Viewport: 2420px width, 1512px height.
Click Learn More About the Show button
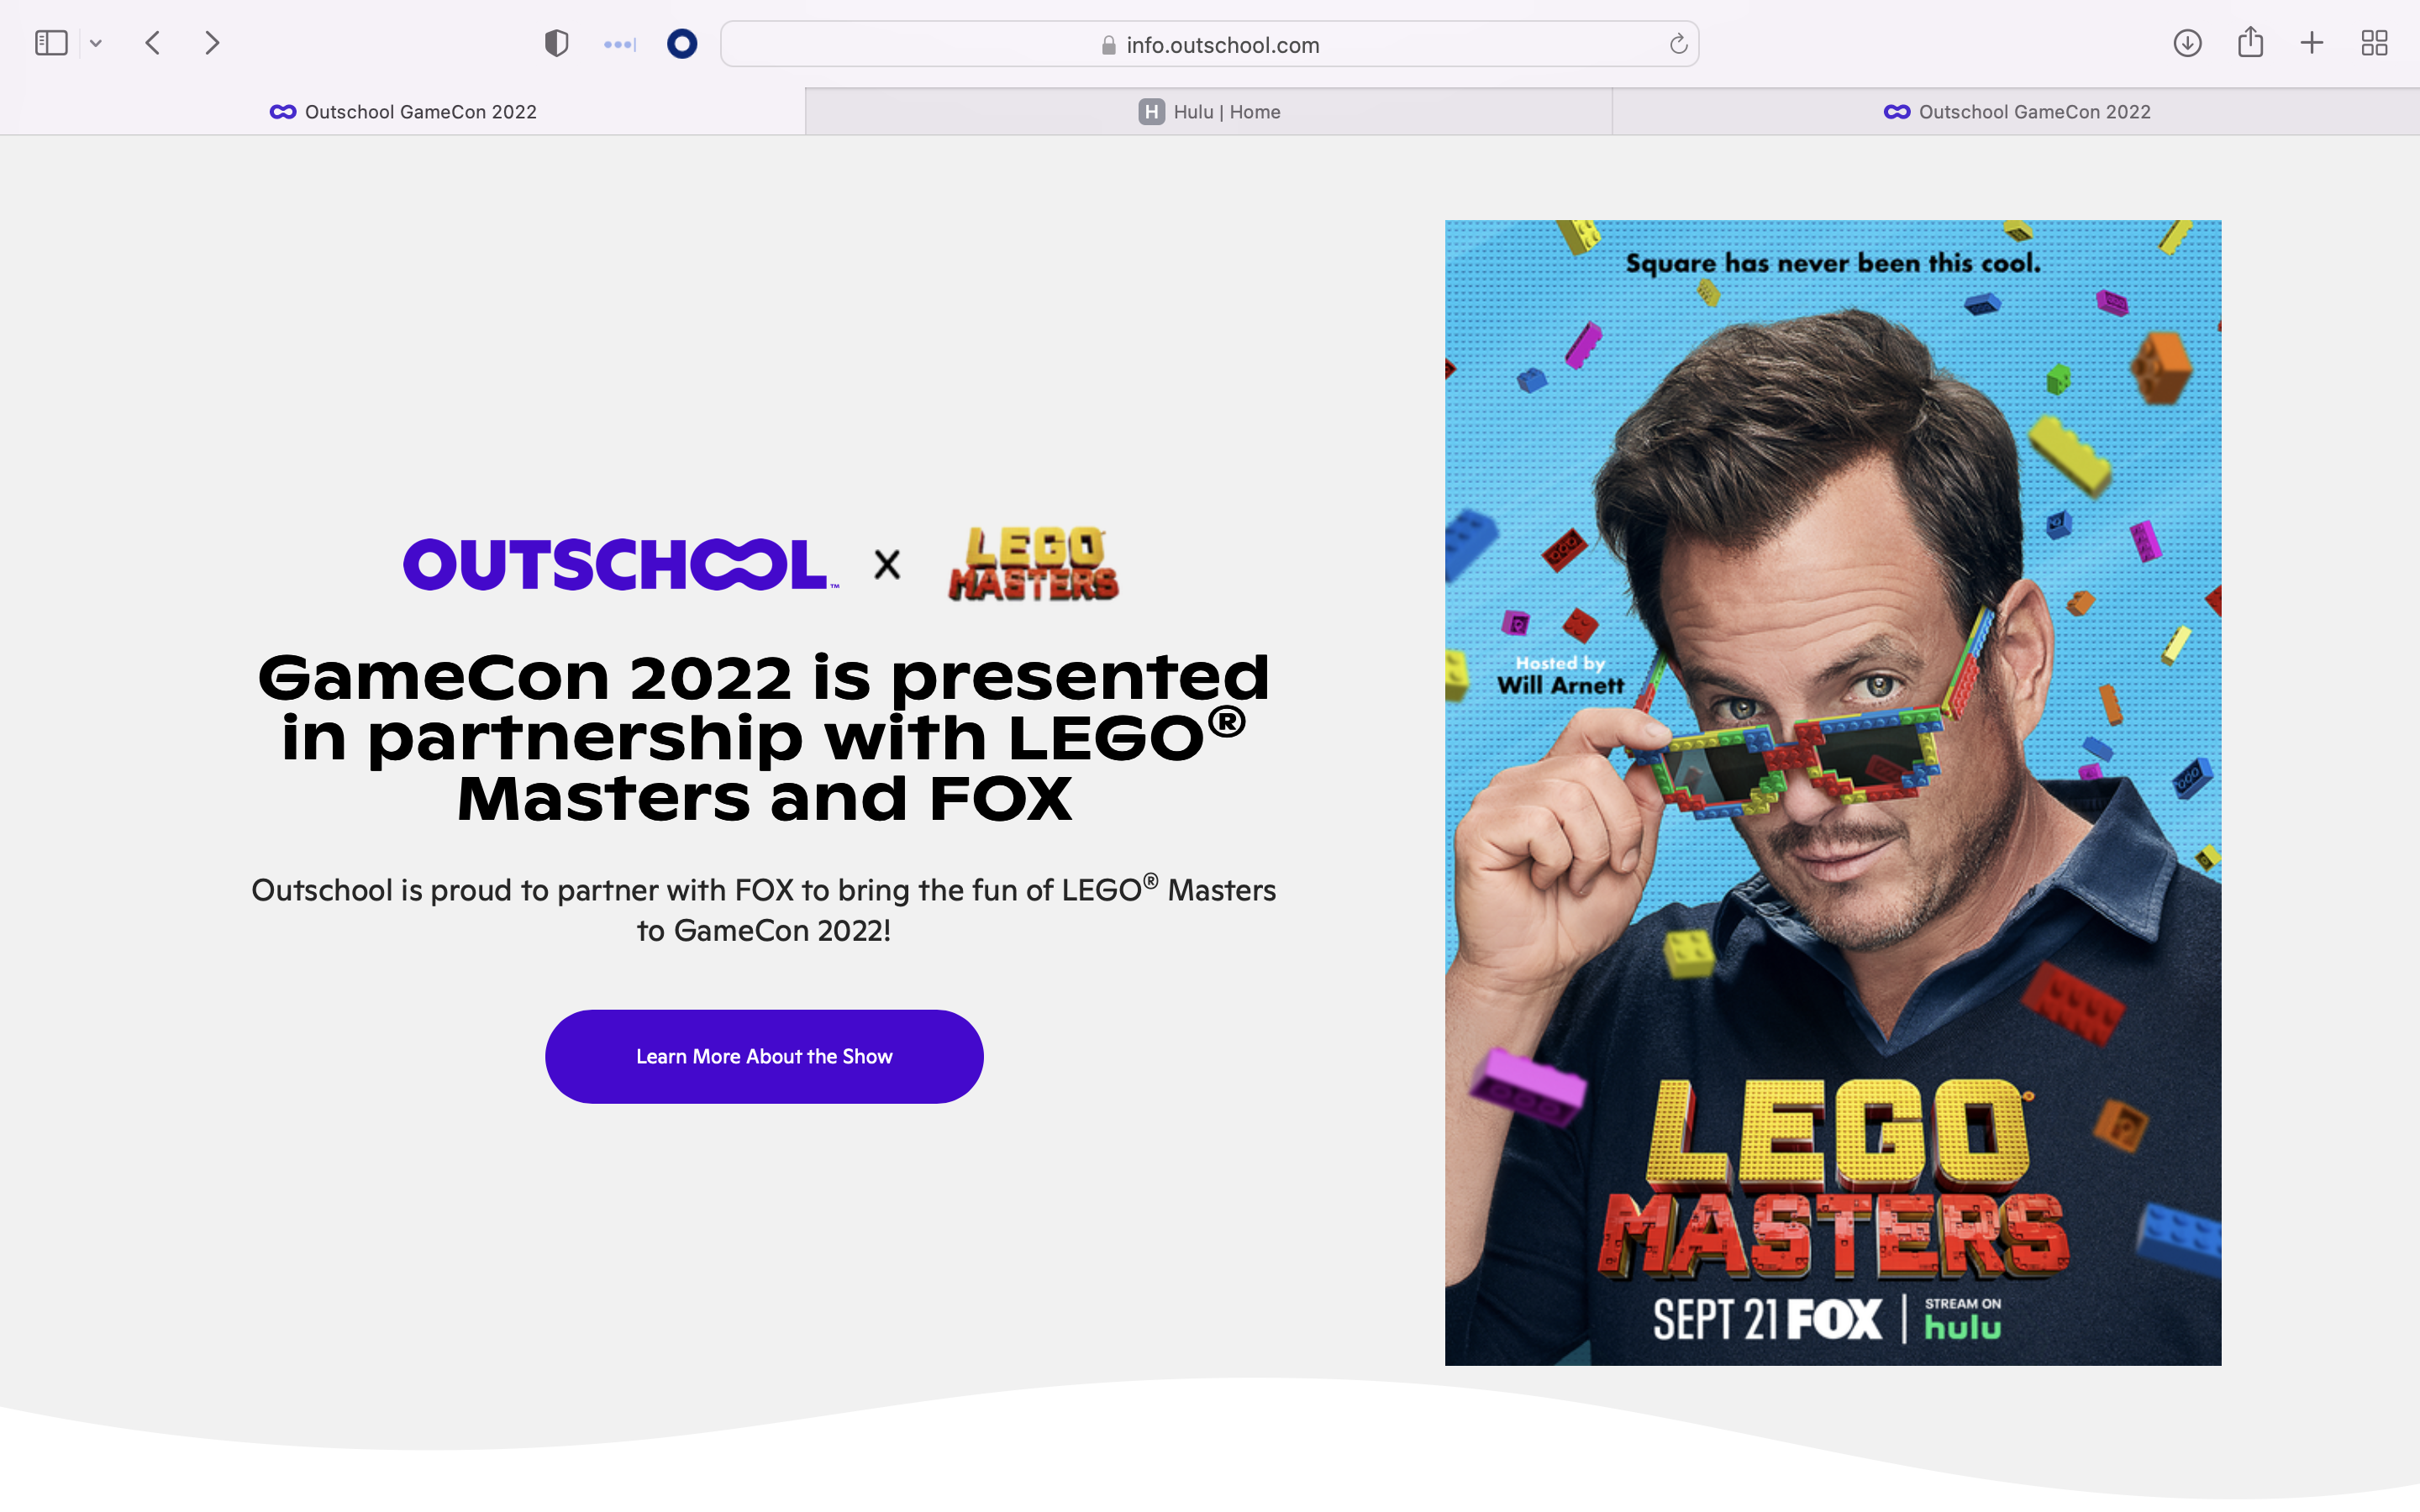pos(764,1056)
